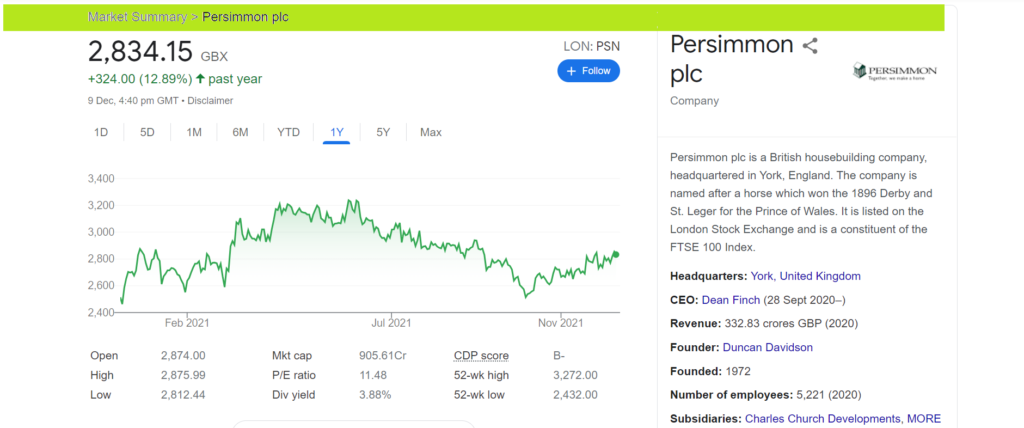Open the Market Summary breadcrumb link
This screenshot has width=1024, height=428.
pos(137,17)
